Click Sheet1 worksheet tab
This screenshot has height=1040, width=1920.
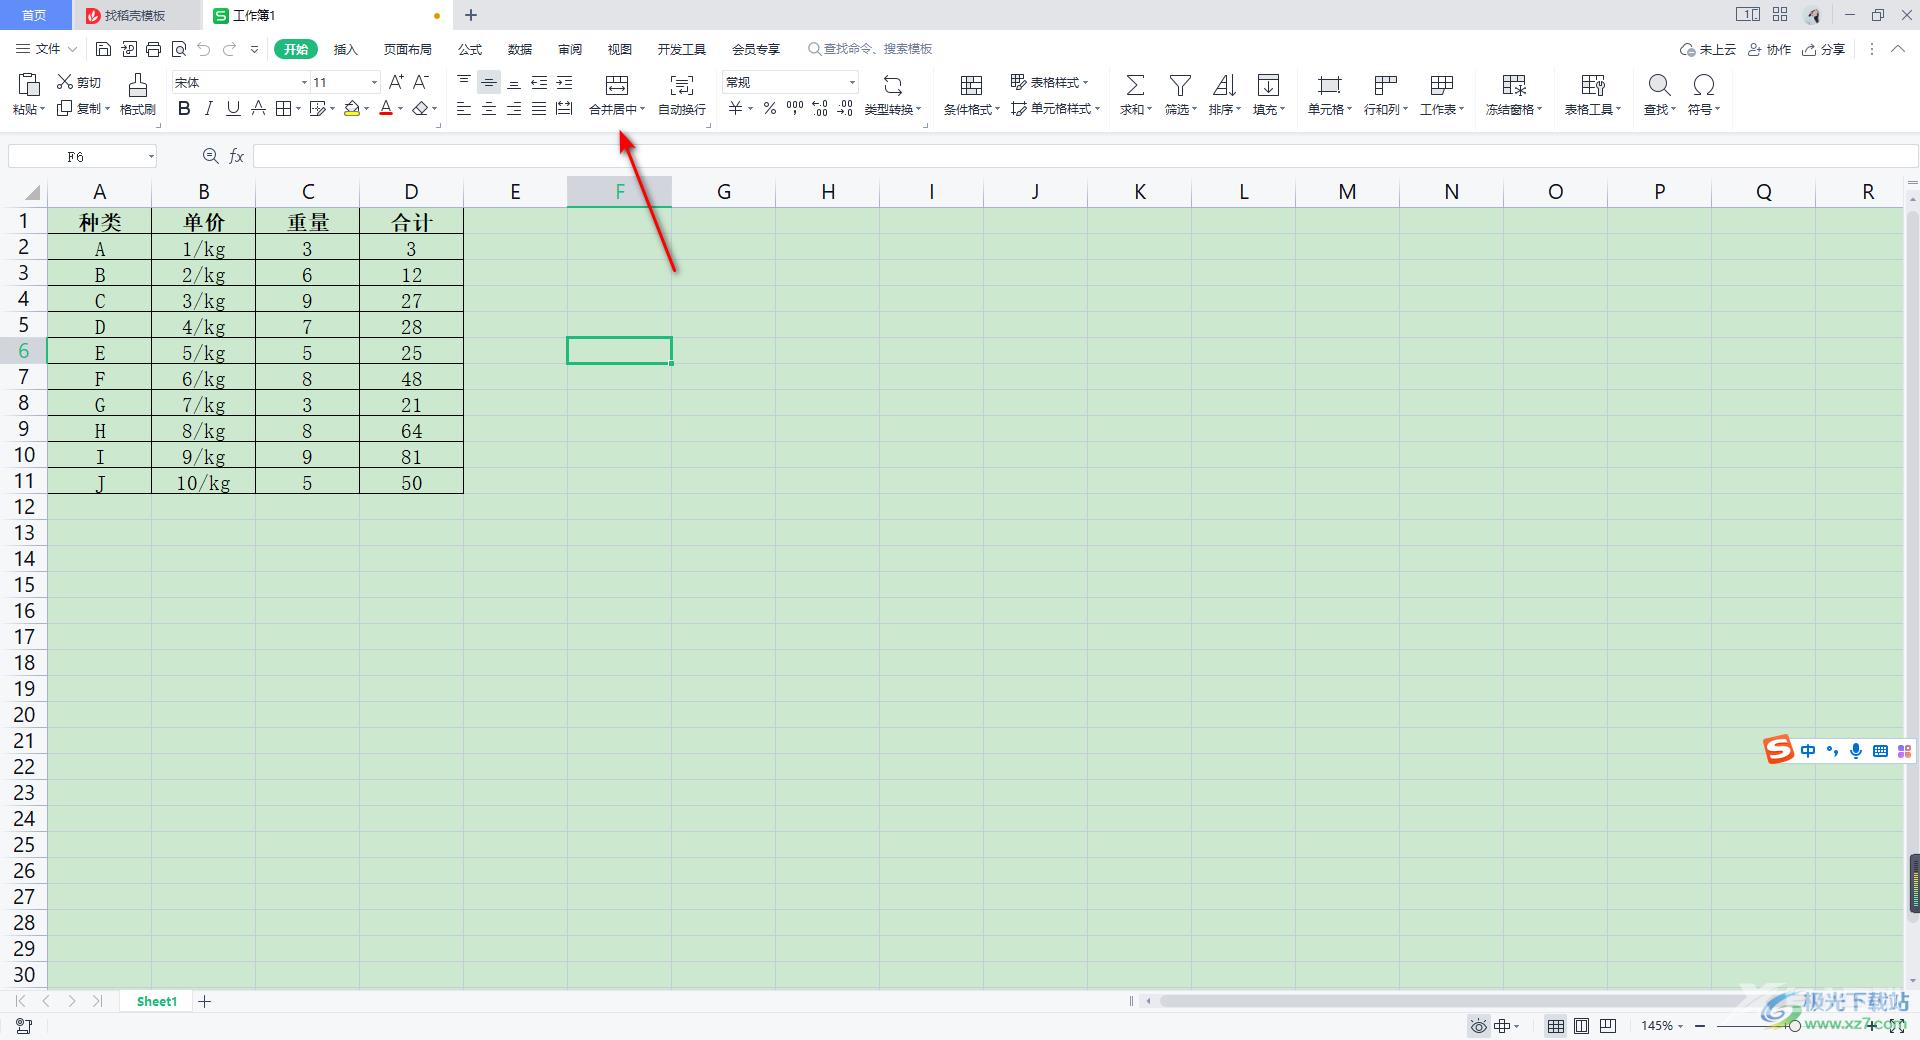click(157, 1001)
